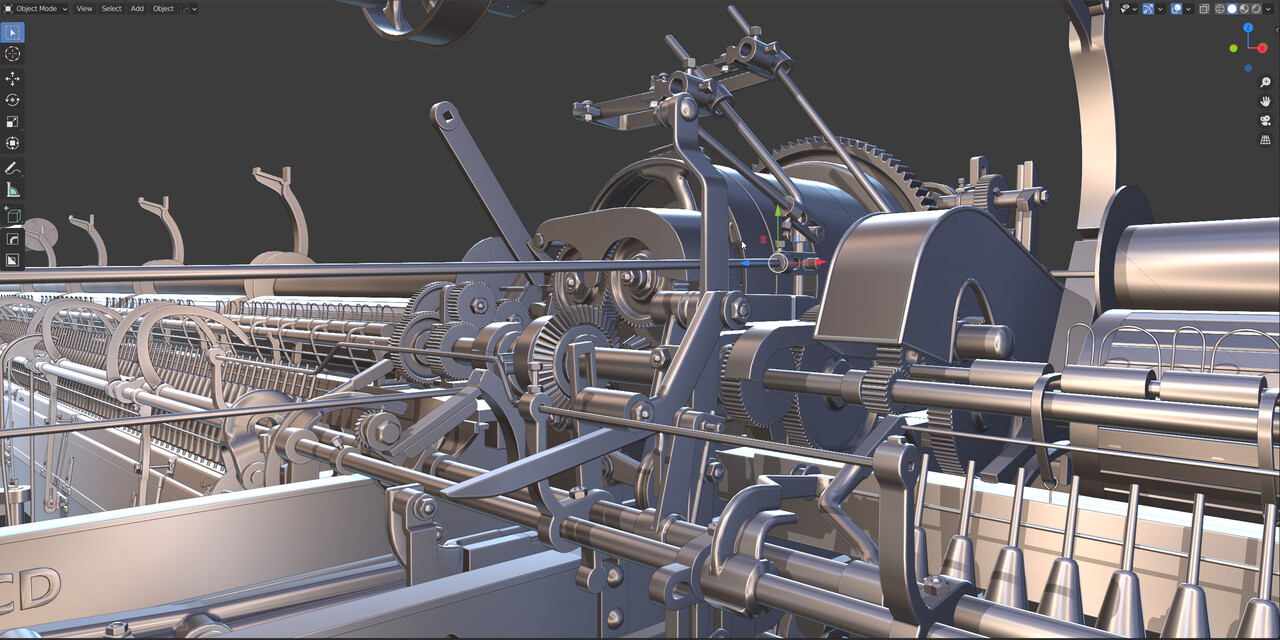Open the Add menu

click(x=137, y=8)
